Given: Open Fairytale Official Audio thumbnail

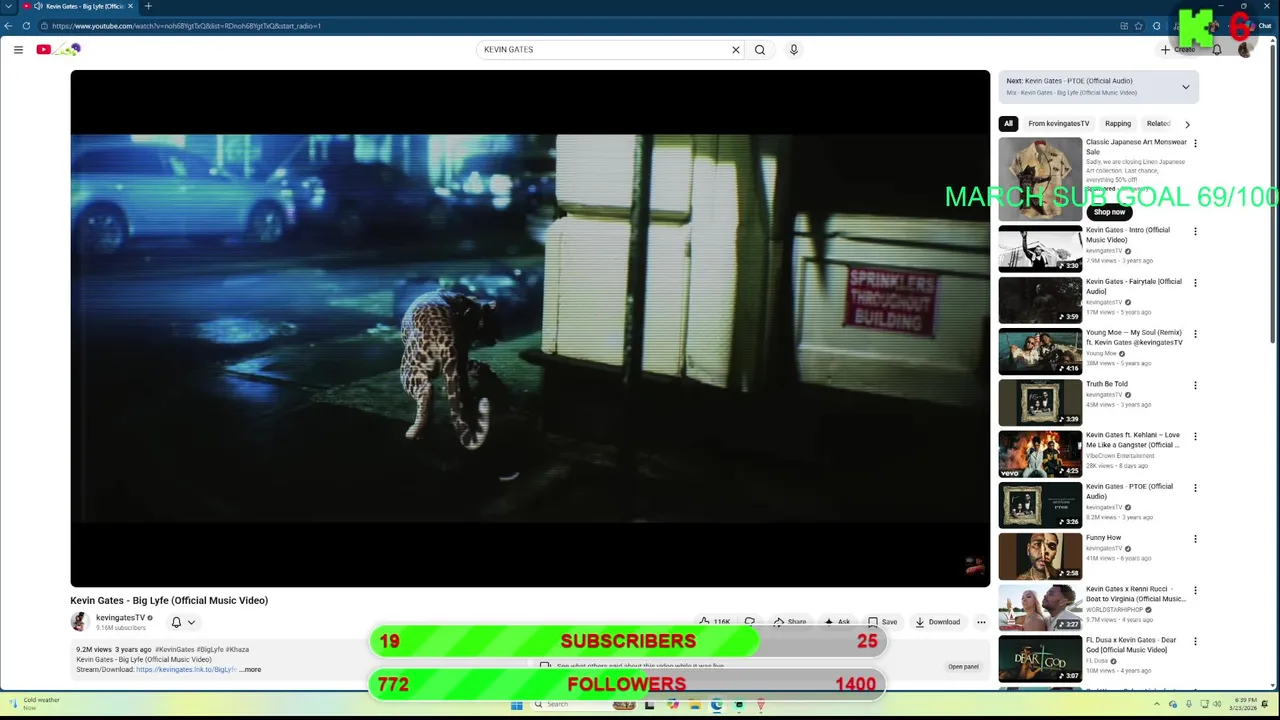Looking at the screenshot, I should pos(1040,300).
